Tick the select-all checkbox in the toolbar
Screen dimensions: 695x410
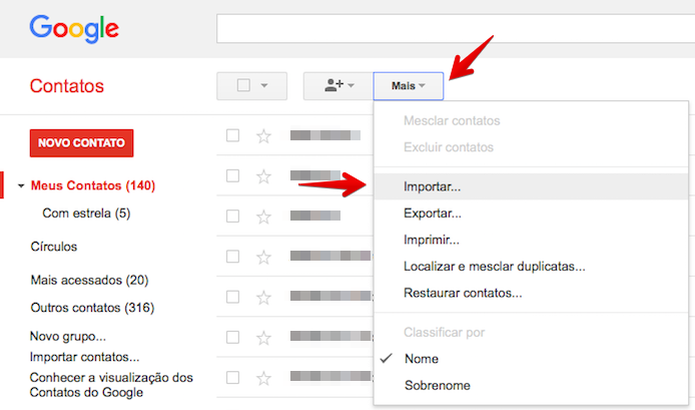[243, 85]
